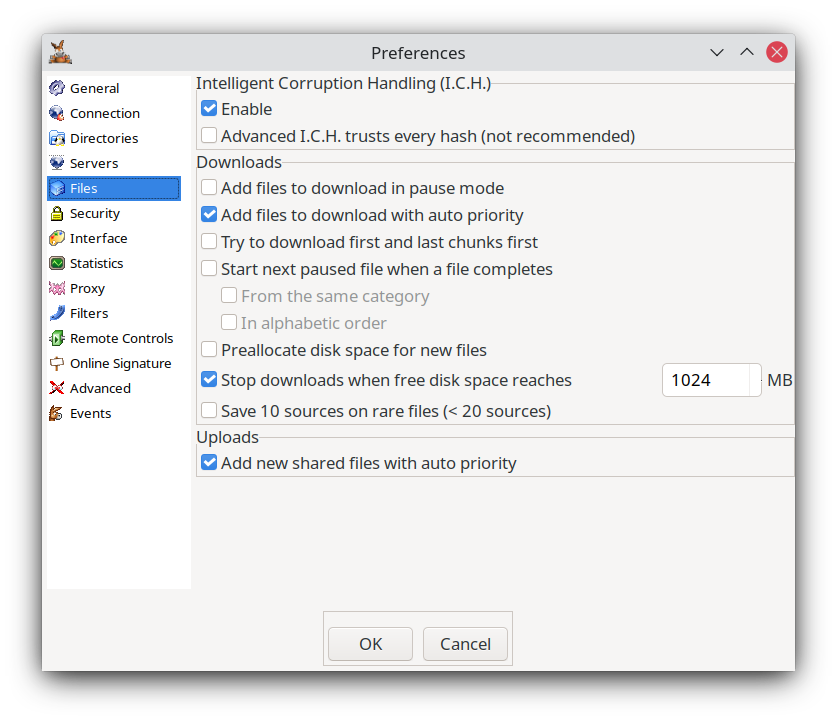This screenshot has height=721, width=837.
Task: Select Events in the sidebar
Action: (x=114, y=413)
